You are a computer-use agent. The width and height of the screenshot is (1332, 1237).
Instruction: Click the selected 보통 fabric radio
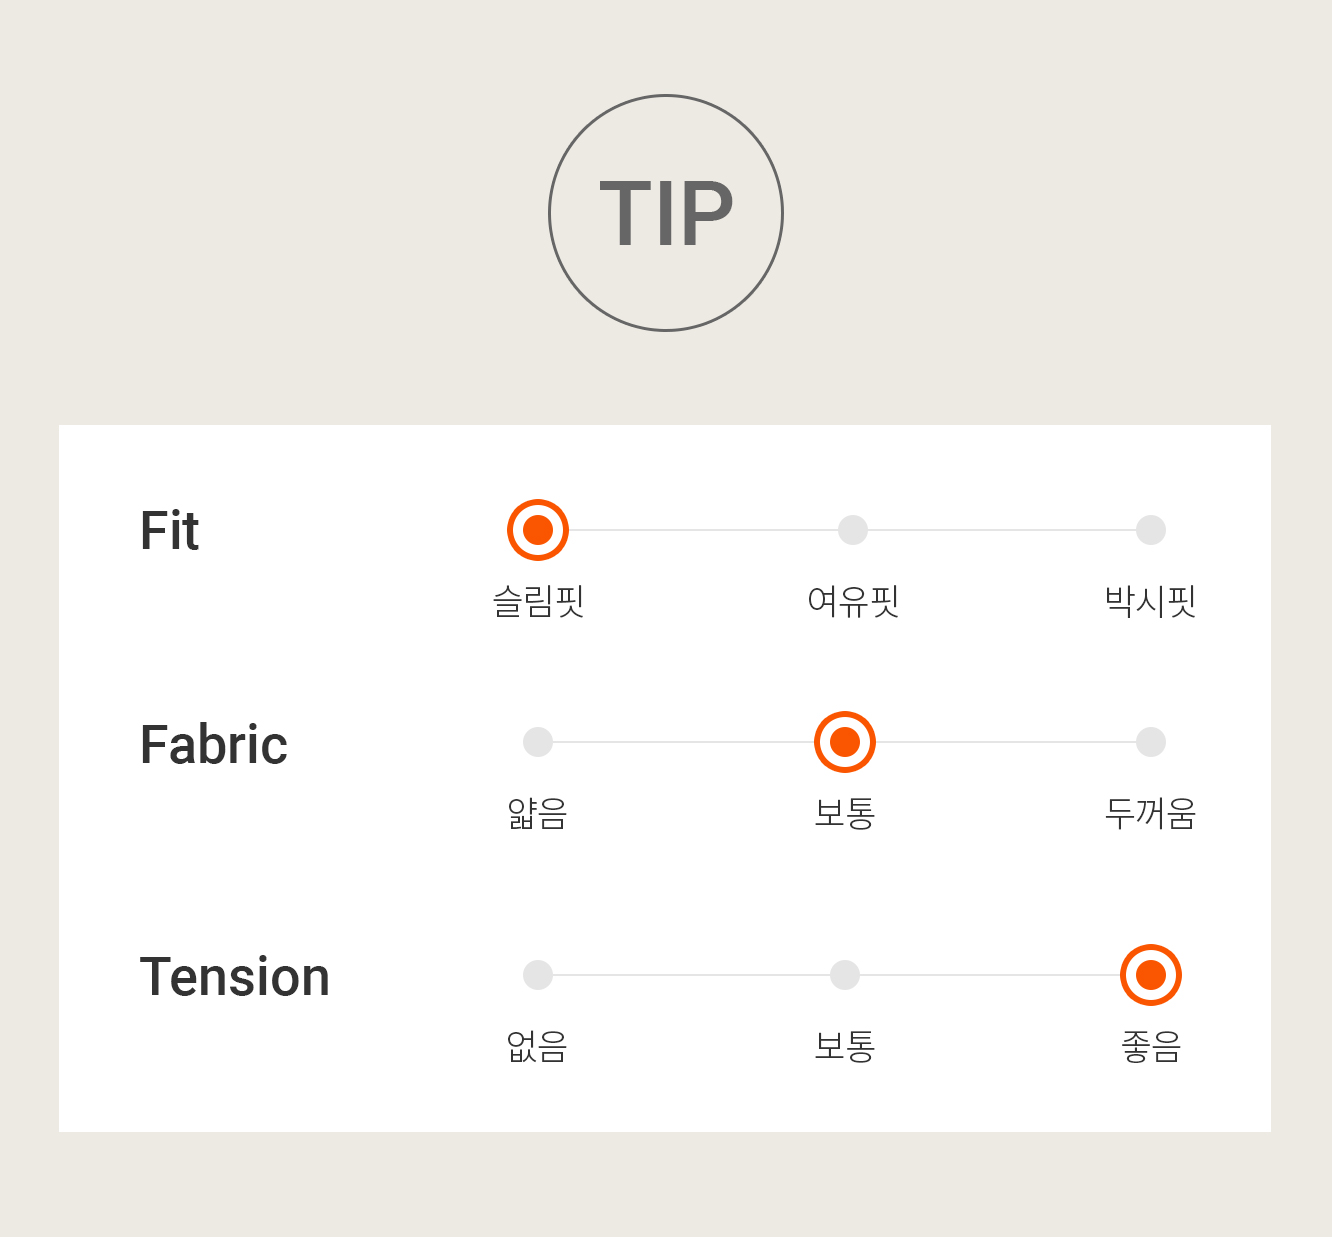(845, 742)
